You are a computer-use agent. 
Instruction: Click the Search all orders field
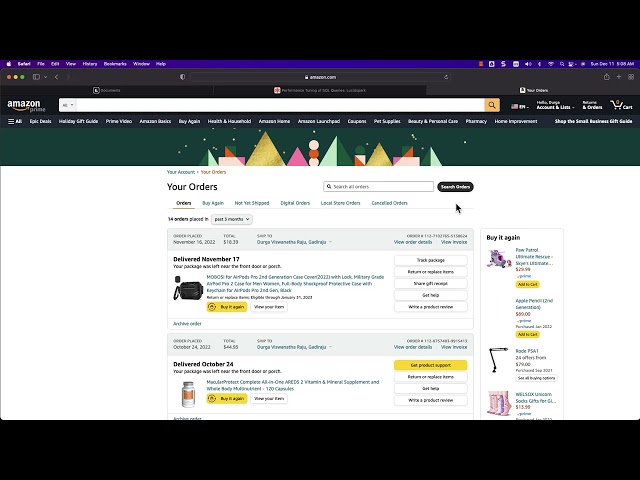378,187
